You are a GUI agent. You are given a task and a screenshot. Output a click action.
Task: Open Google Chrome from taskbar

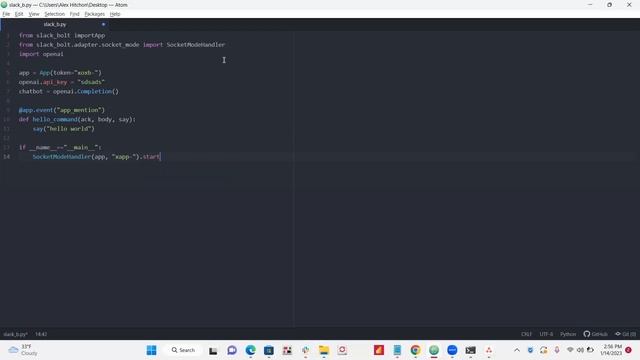(x=416, y=350)
